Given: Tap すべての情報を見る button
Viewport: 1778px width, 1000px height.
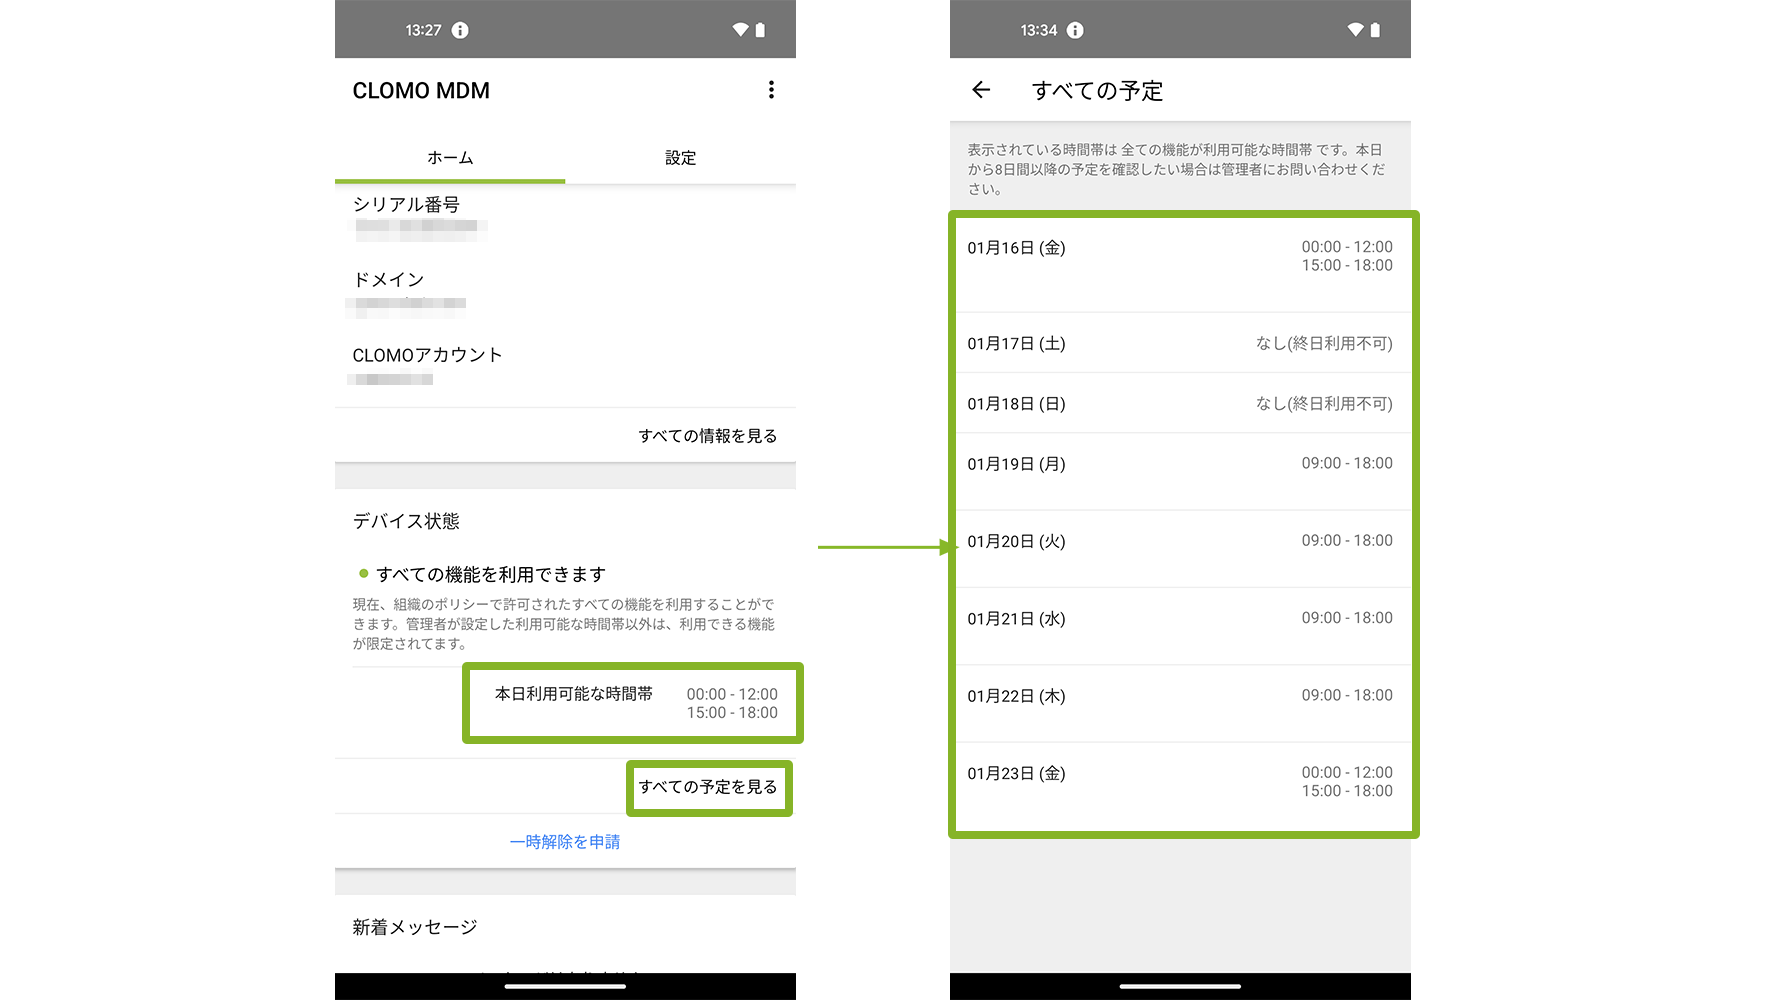Looking at the screenshot, I should pos(707,436).
